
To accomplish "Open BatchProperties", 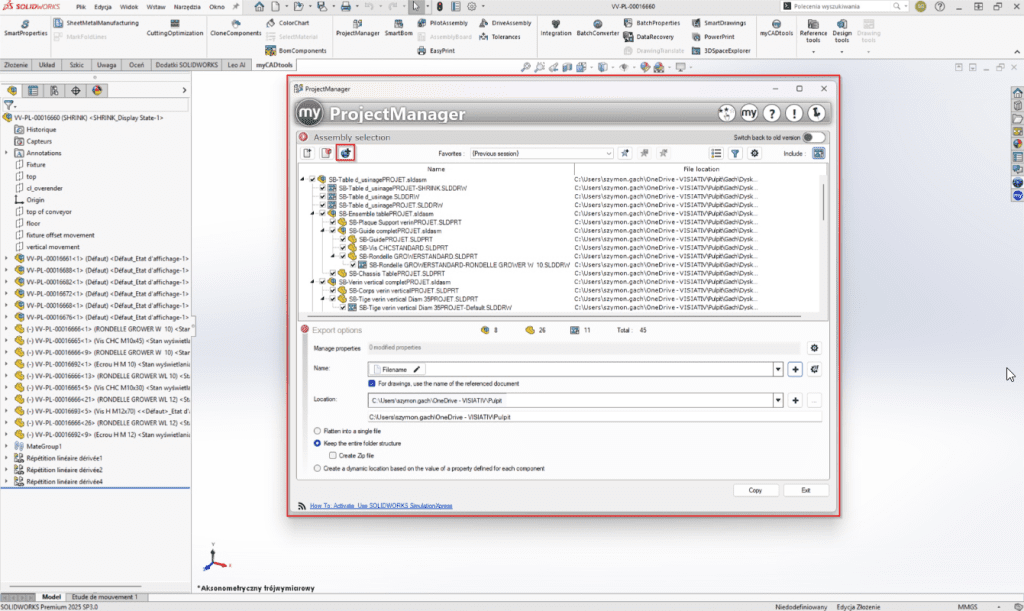I will tap(652, 23).
